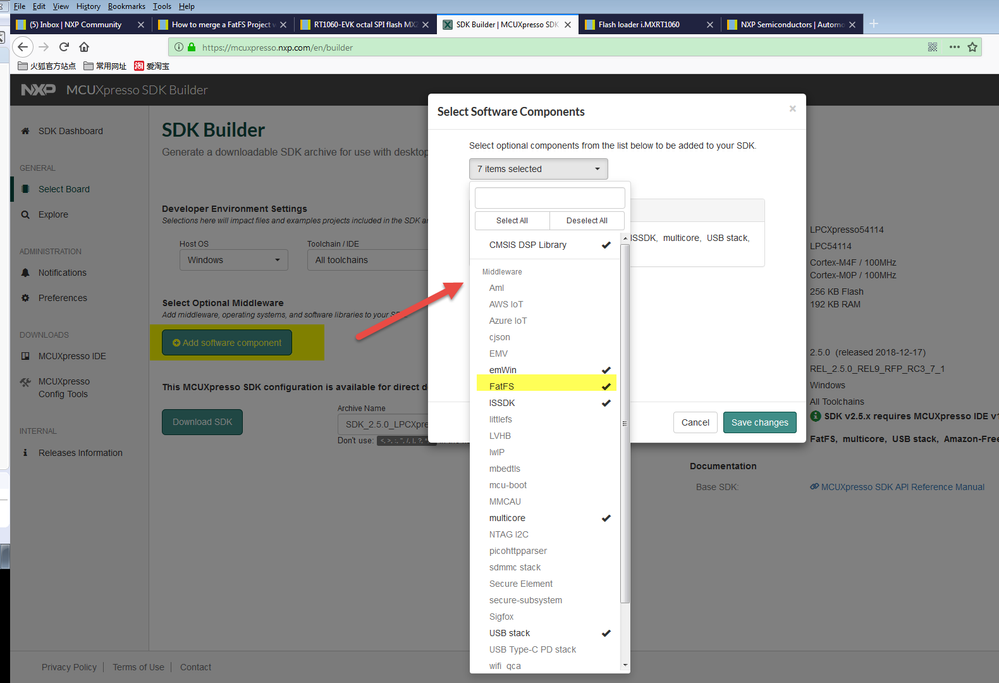Open the Terms of Use footer link
Image resolution: width=999 pixels, height=683 pixels.
tap(138, 667)
